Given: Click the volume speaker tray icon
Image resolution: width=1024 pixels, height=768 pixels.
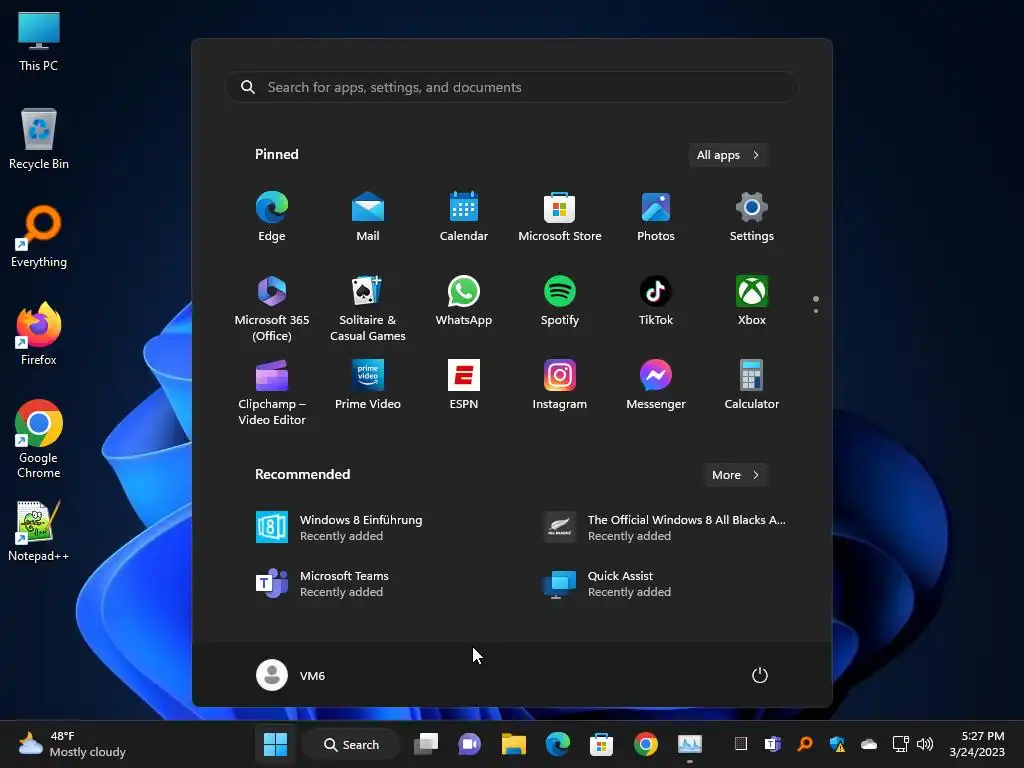Looking at the screenshot, I should [925, 744].
